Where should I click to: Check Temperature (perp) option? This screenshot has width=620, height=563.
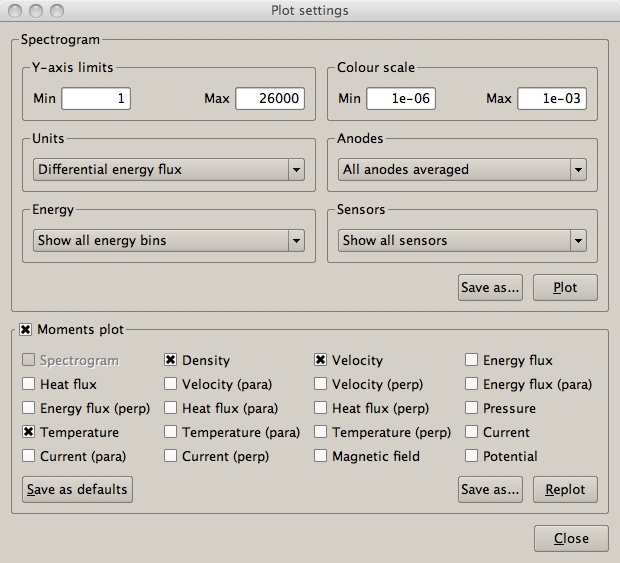click(320, 432)
